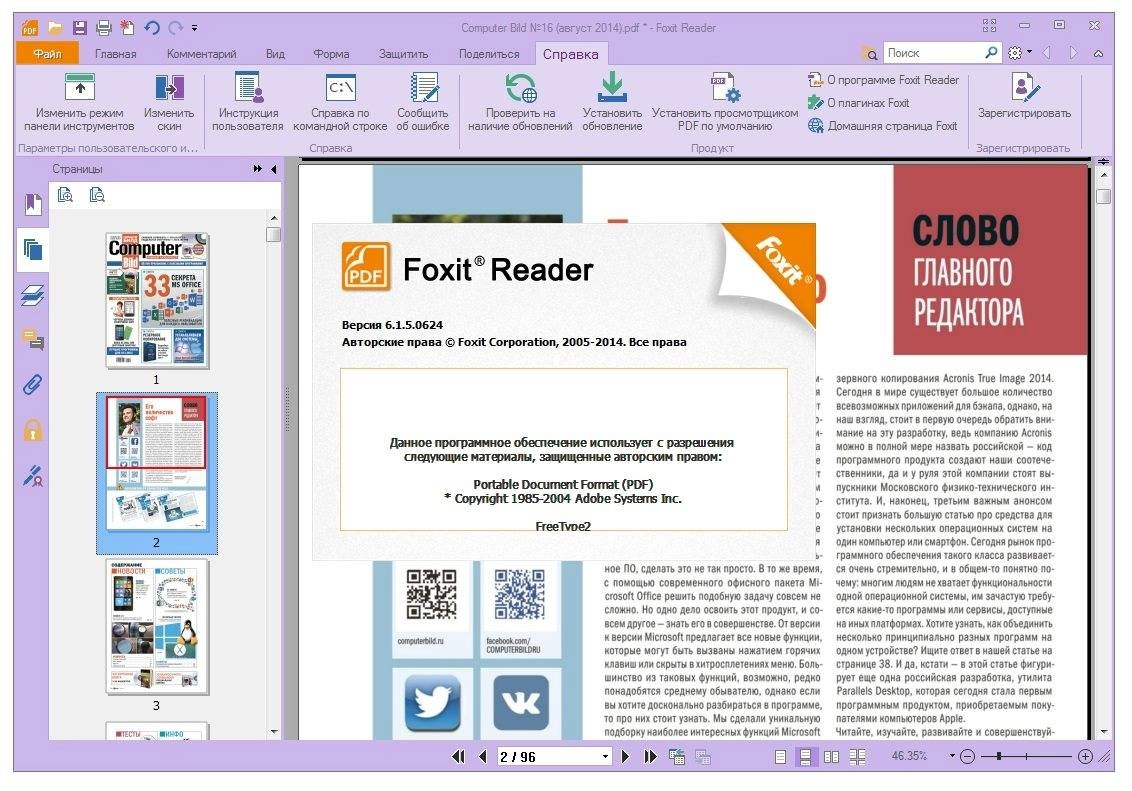Open the Signatures panel in the sidebar
Image resolution: width=1132 pixels, height=791 pixels.
[32, 475]
